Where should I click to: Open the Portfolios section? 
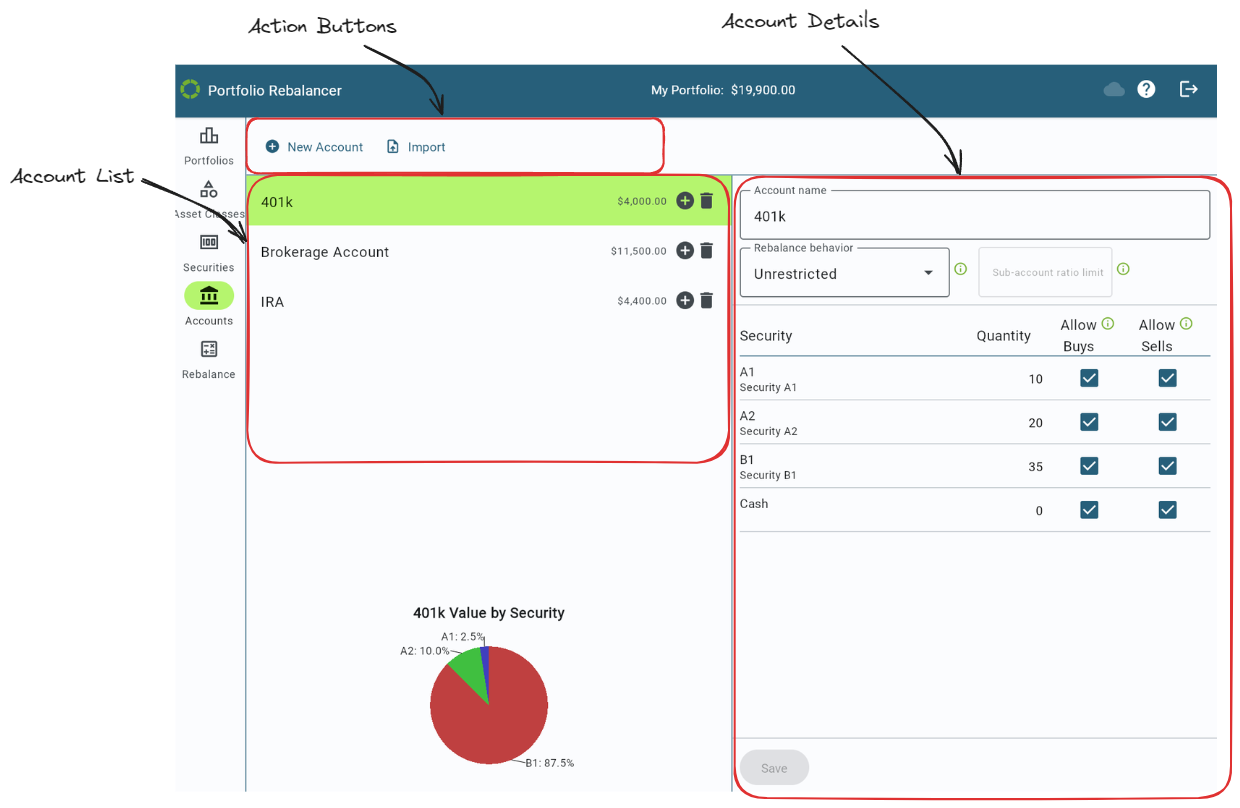(x=208, y=144)
